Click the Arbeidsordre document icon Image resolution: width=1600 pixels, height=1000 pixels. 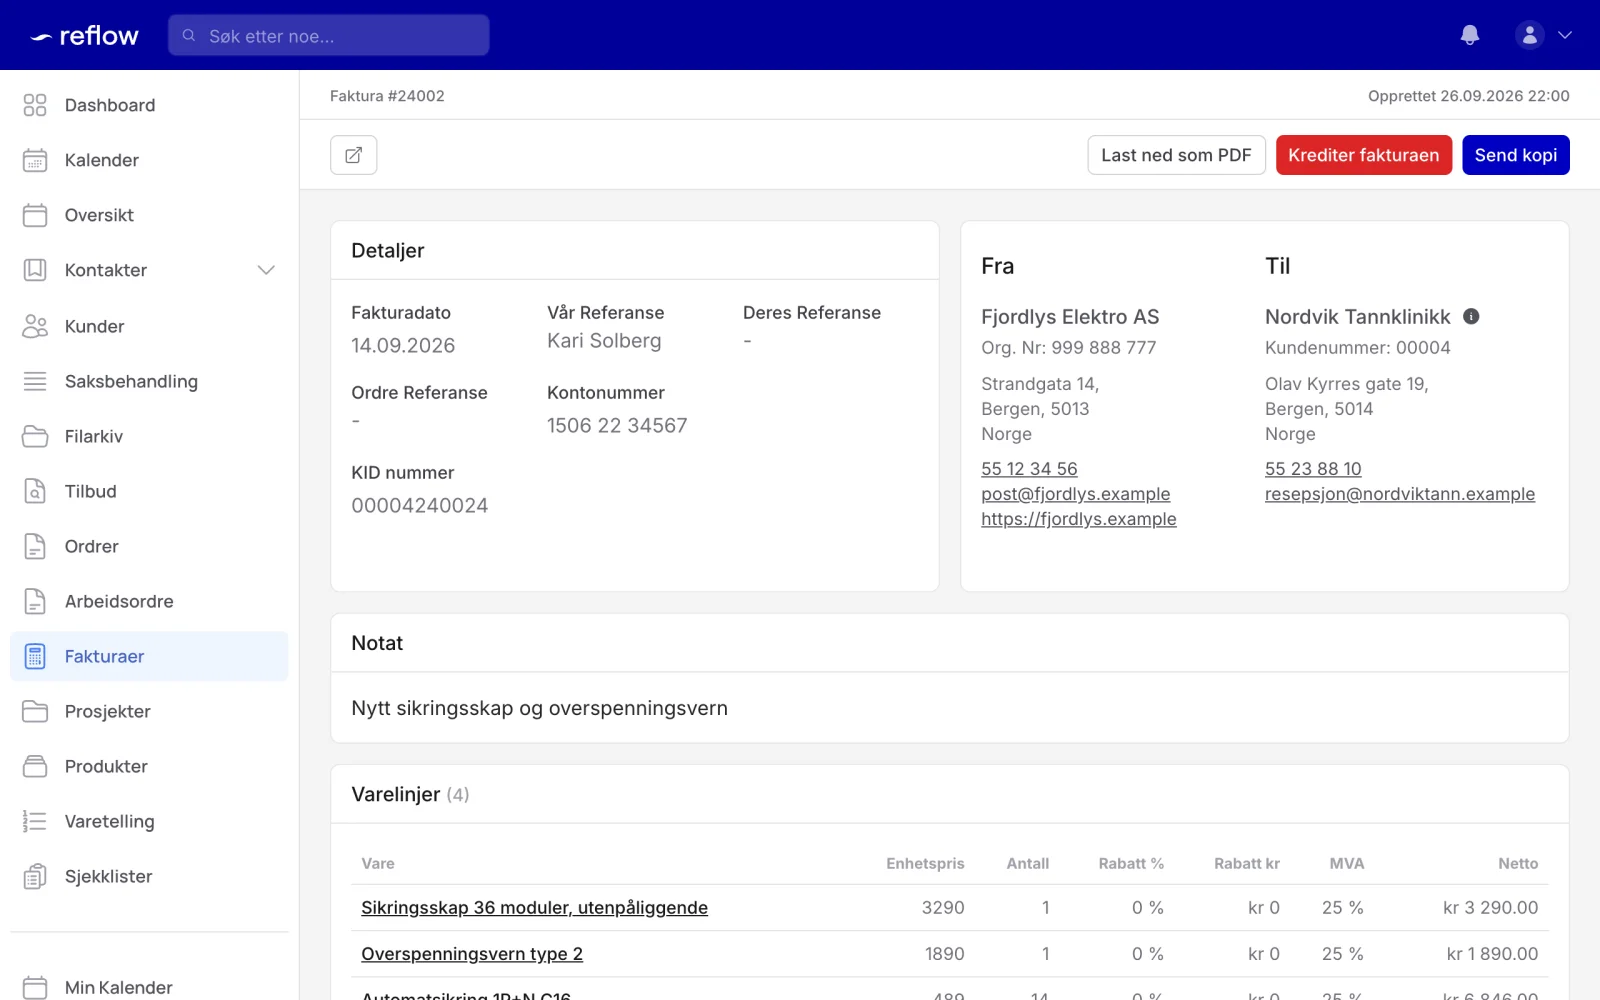(x=35, y=601)
